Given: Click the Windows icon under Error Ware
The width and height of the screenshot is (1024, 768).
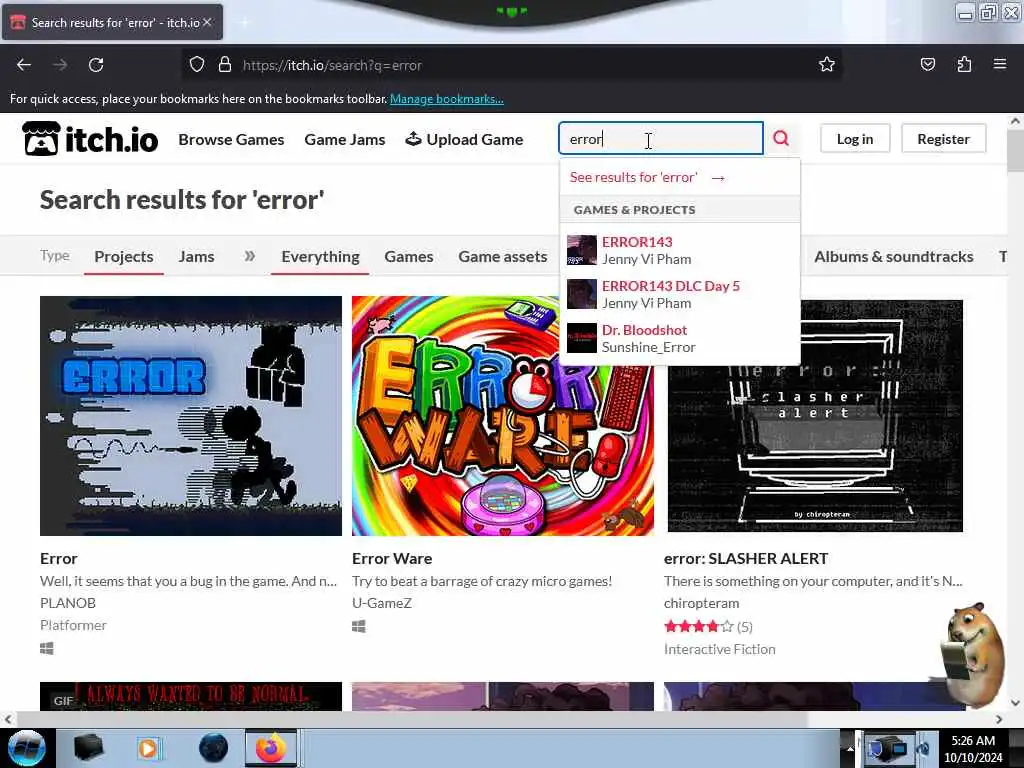Looking at the screenshot, I should click(x=359, y=626).
